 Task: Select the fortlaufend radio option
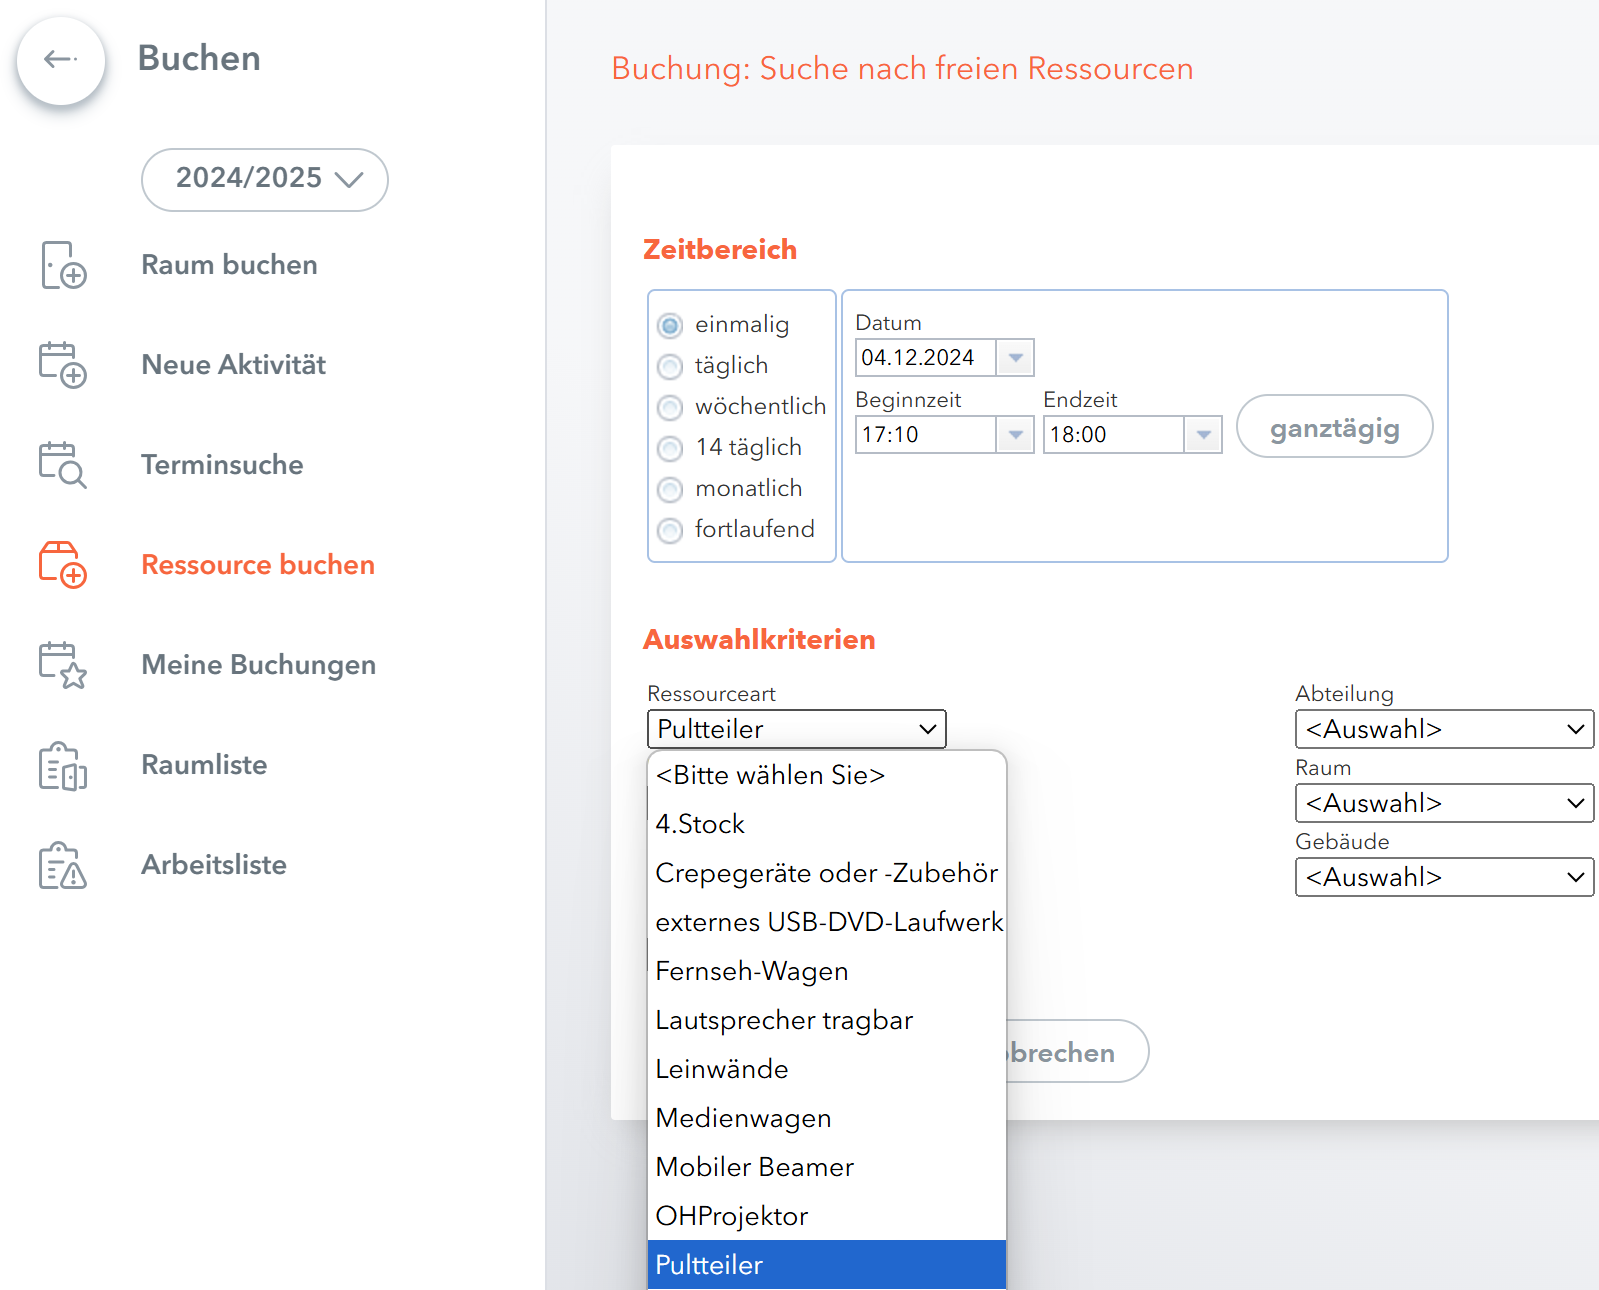669,531
